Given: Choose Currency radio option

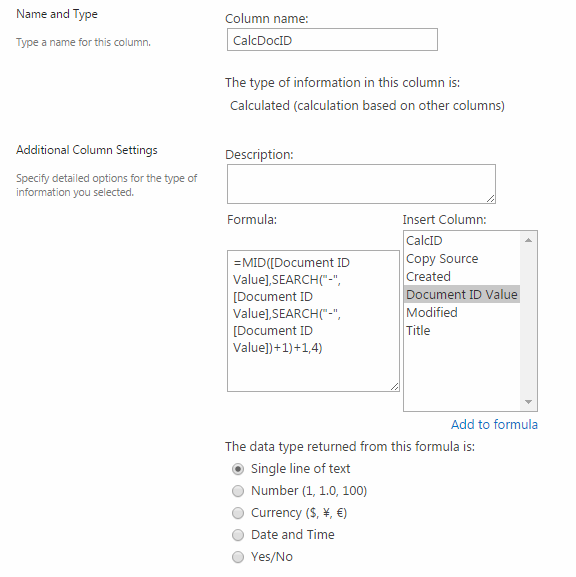Looking at the screenshot, I should [238, 513].
